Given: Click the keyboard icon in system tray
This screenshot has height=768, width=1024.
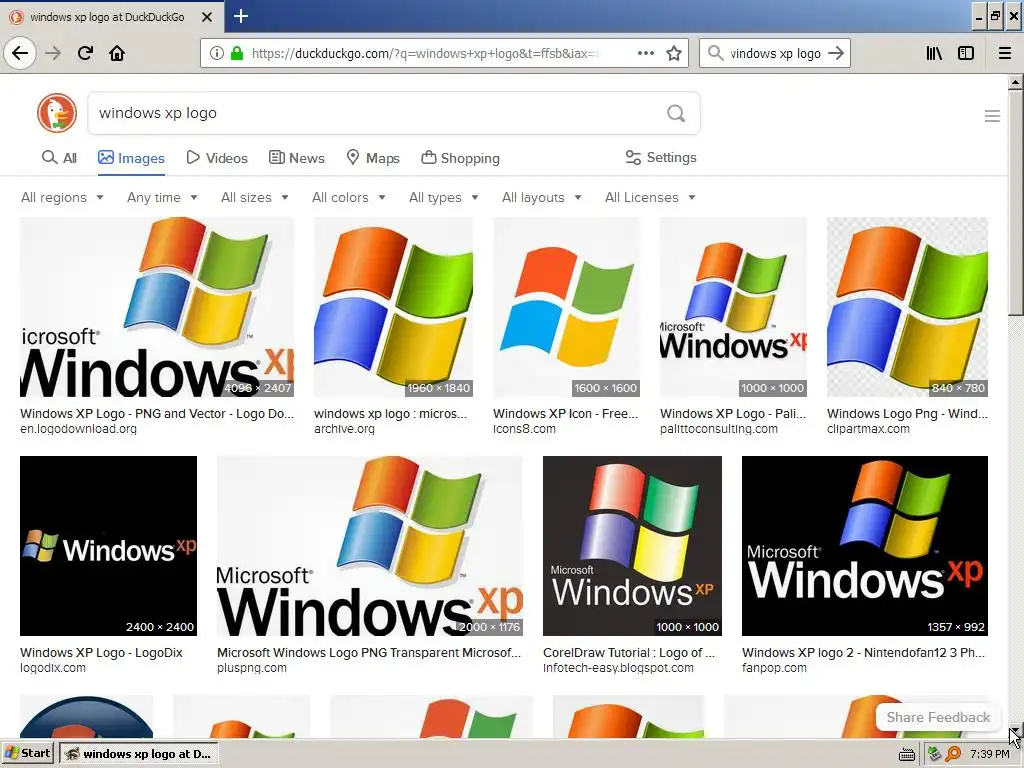Looking at the screenshot, I should pyautogui.click(x=906, y=754).
